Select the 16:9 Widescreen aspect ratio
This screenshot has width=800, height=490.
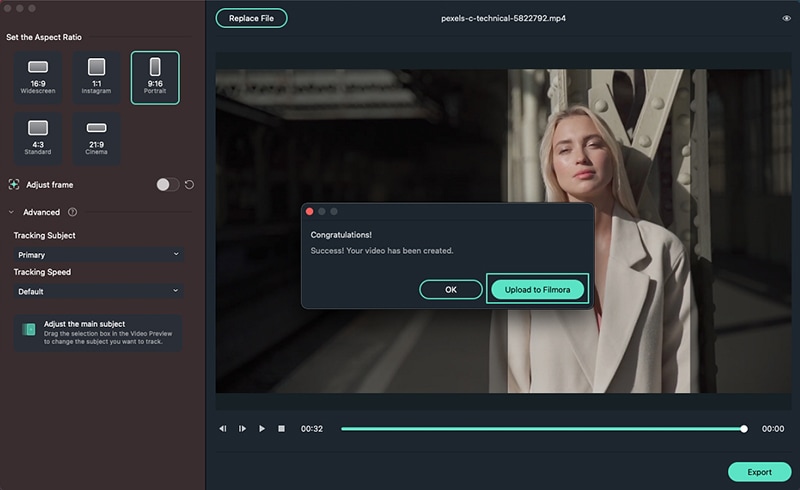pos(38,78)
